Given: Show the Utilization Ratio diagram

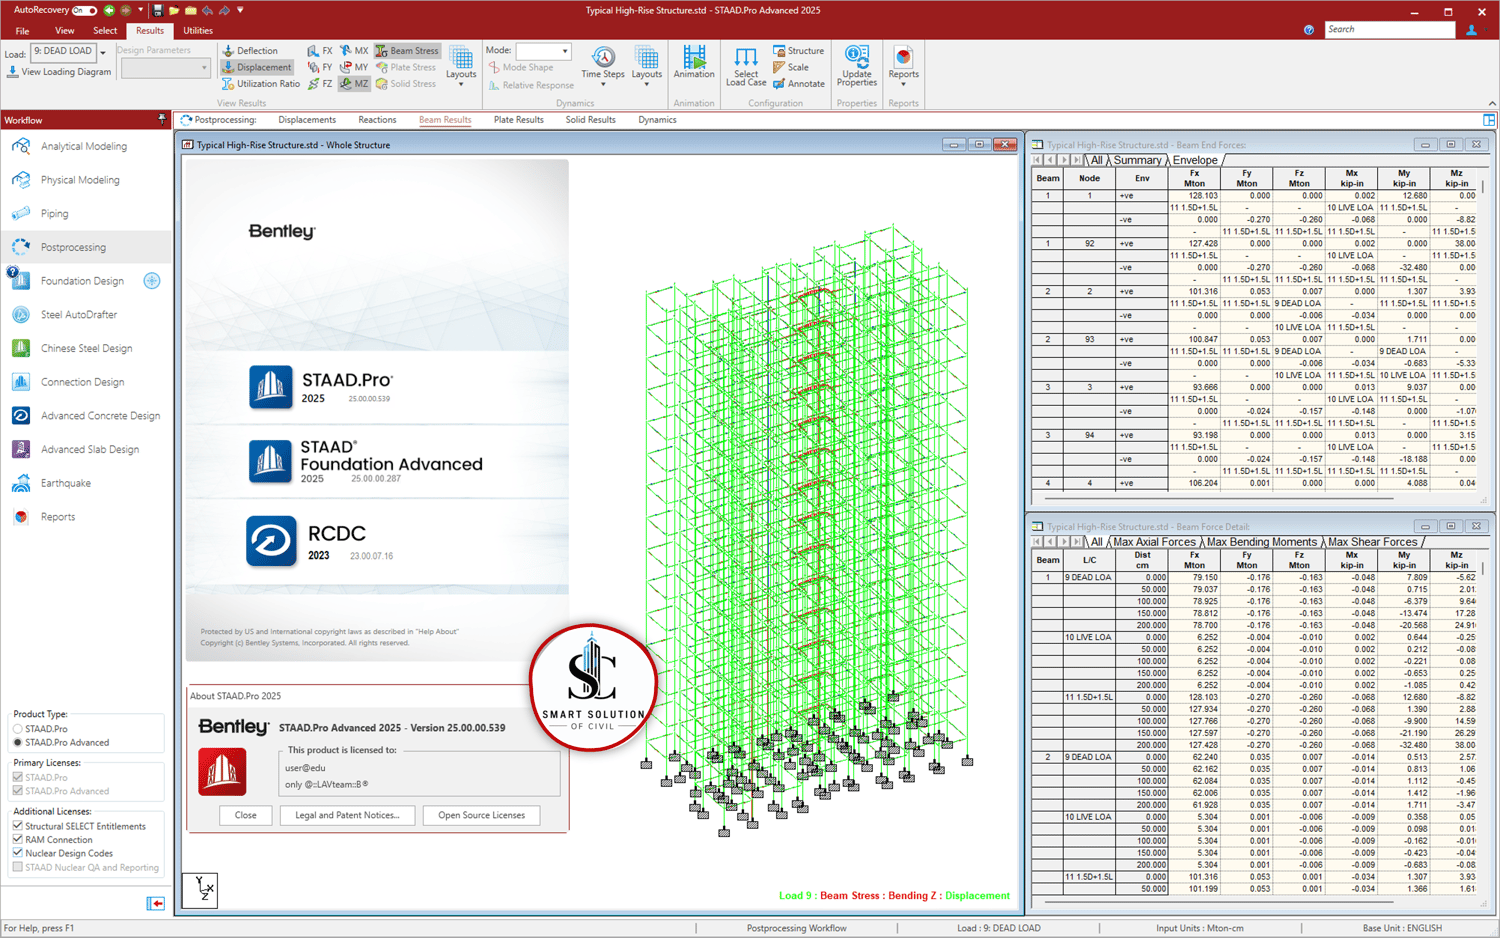Looking at the screenshot, I should (x=260, y=84).
